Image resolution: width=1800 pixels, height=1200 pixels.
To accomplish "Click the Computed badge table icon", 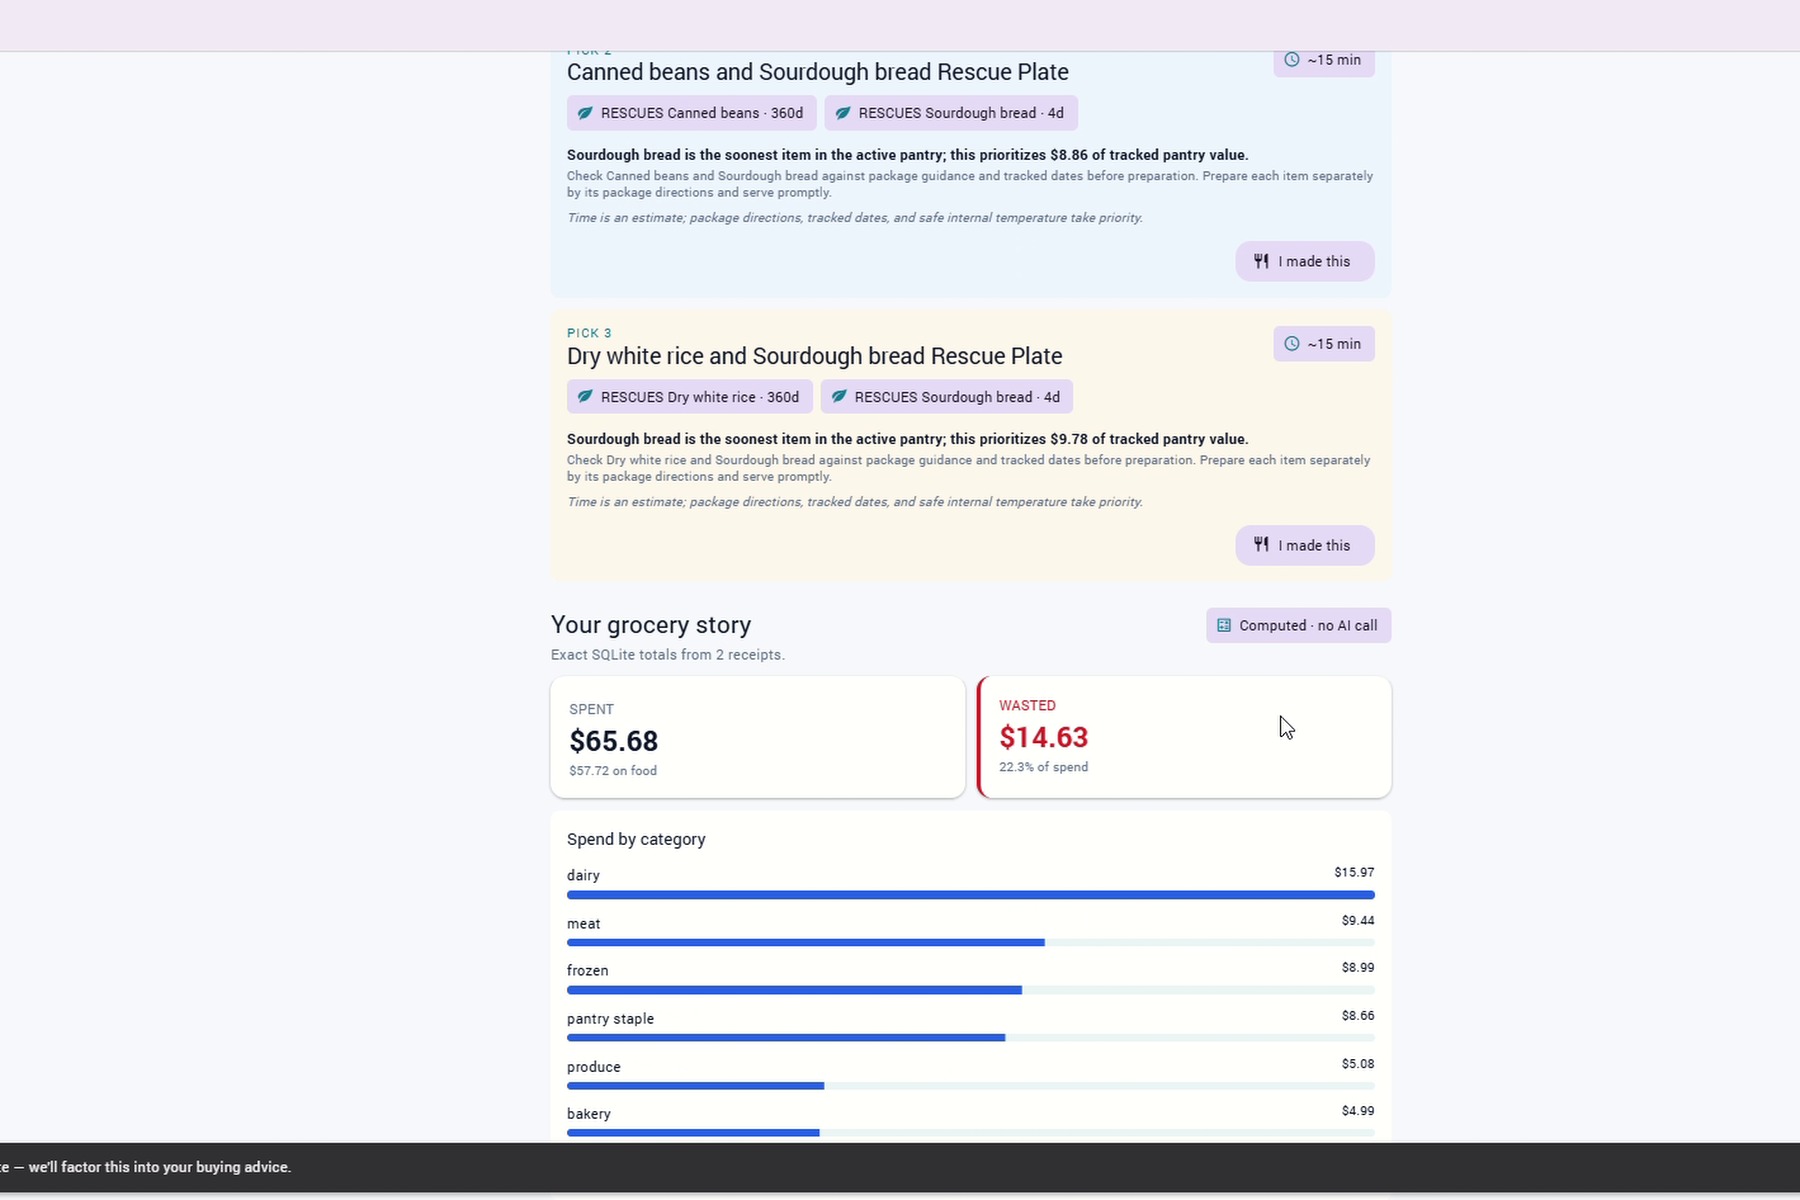I will point(1224,626).
